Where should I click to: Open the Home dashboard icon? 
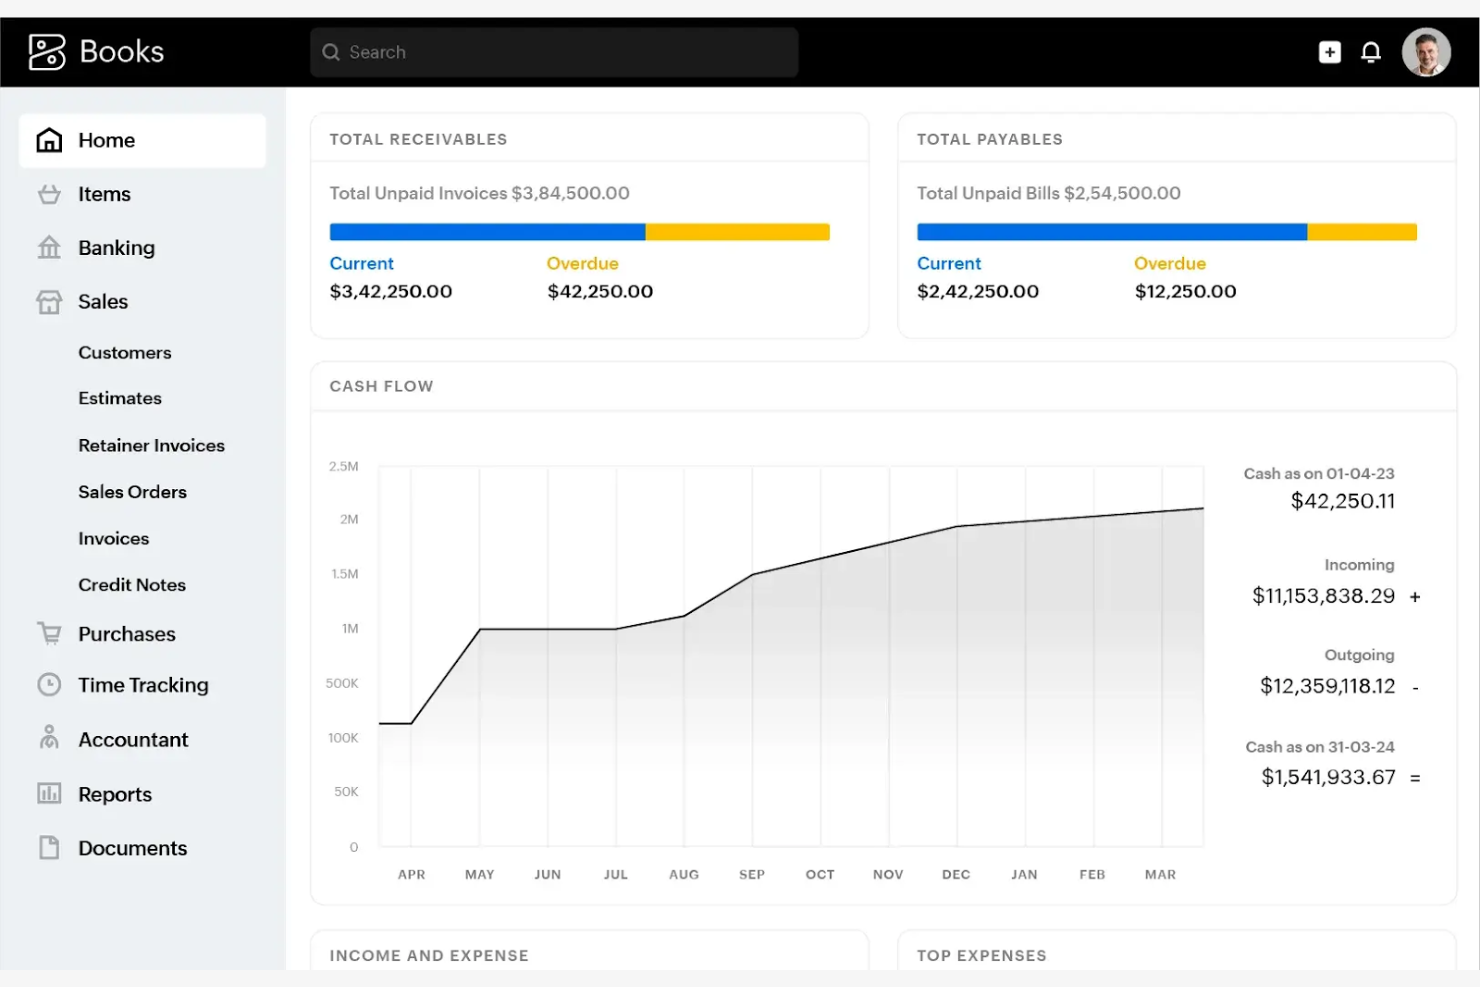(x=48, y=140)
